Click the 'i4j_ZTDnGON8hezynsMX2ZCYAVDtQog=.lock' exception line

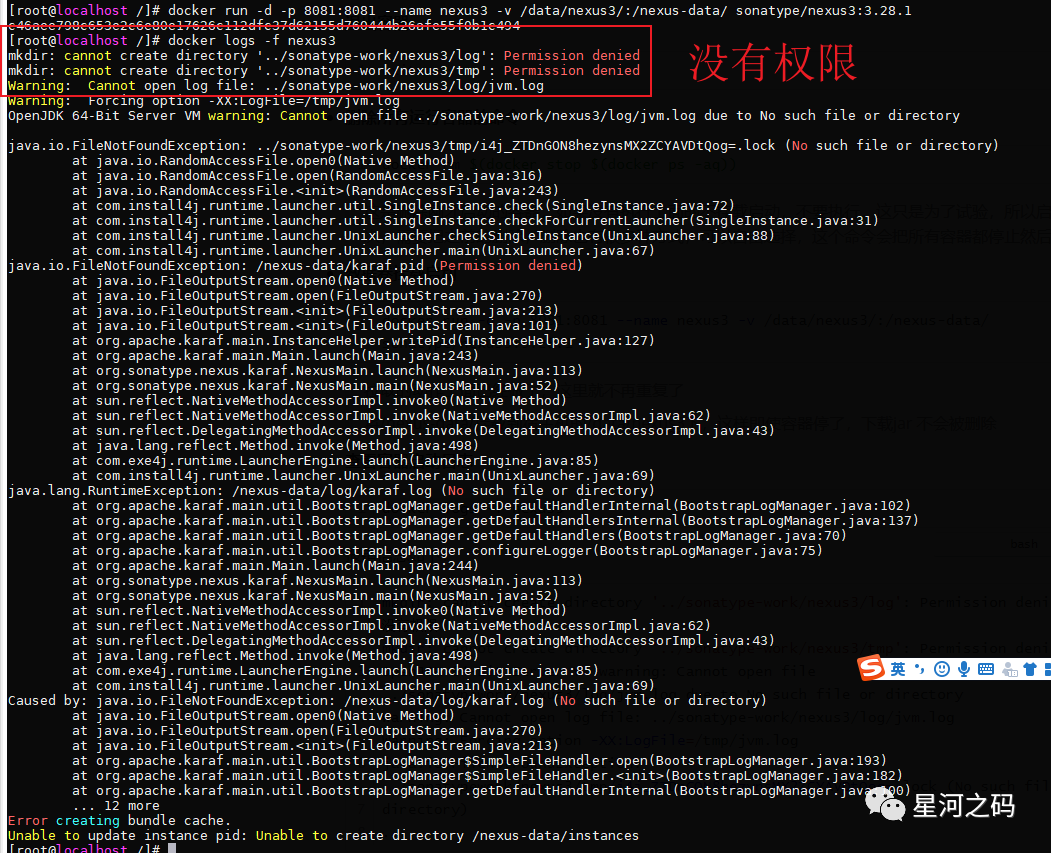tap(503, 145)
